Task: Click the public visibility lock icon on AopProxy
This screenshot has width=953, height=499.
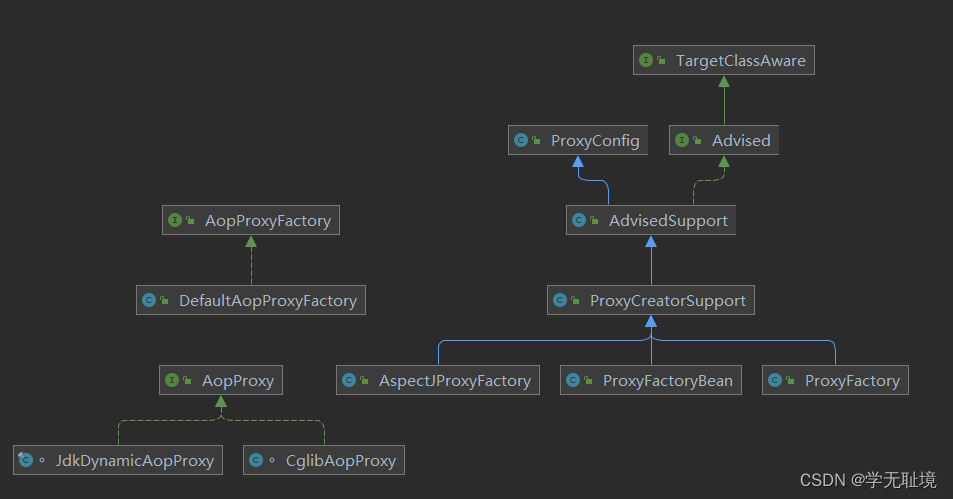Action: [187, 380]
